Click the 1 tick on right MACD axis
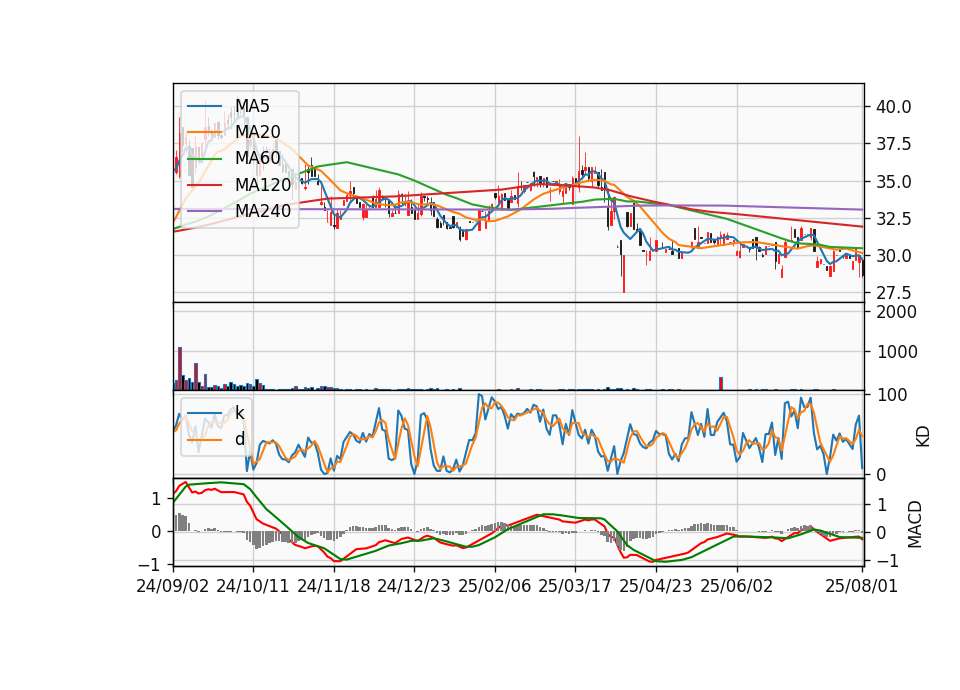This screenshot has width=960, height=690. [x=882, y=504]
